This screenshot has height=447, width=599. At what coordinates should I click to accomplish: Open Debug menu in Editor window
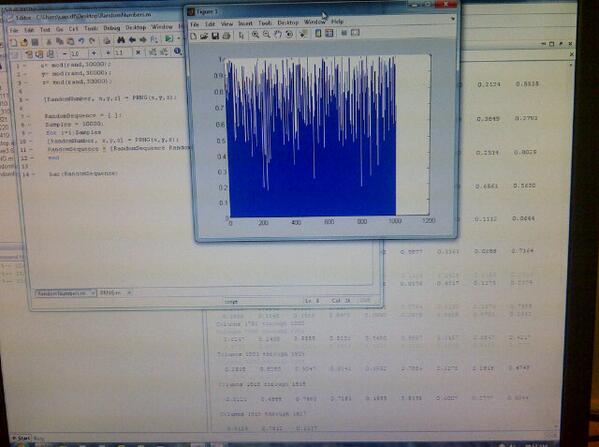pos(112,28)
